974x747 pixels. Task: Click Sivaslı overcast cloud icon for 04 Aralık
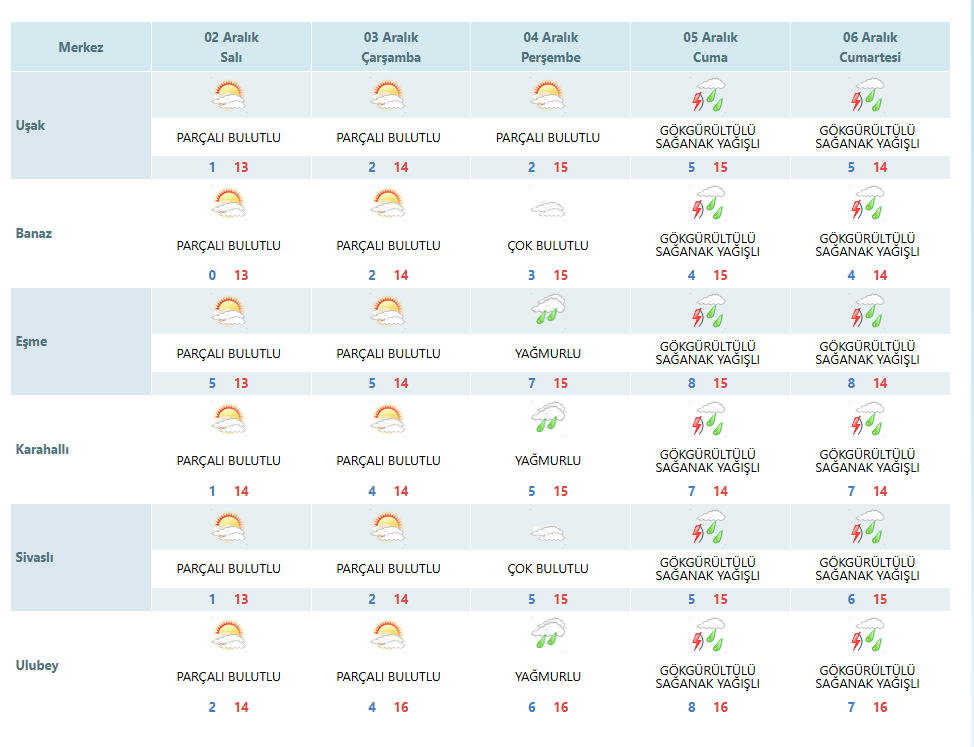(548, 533)
